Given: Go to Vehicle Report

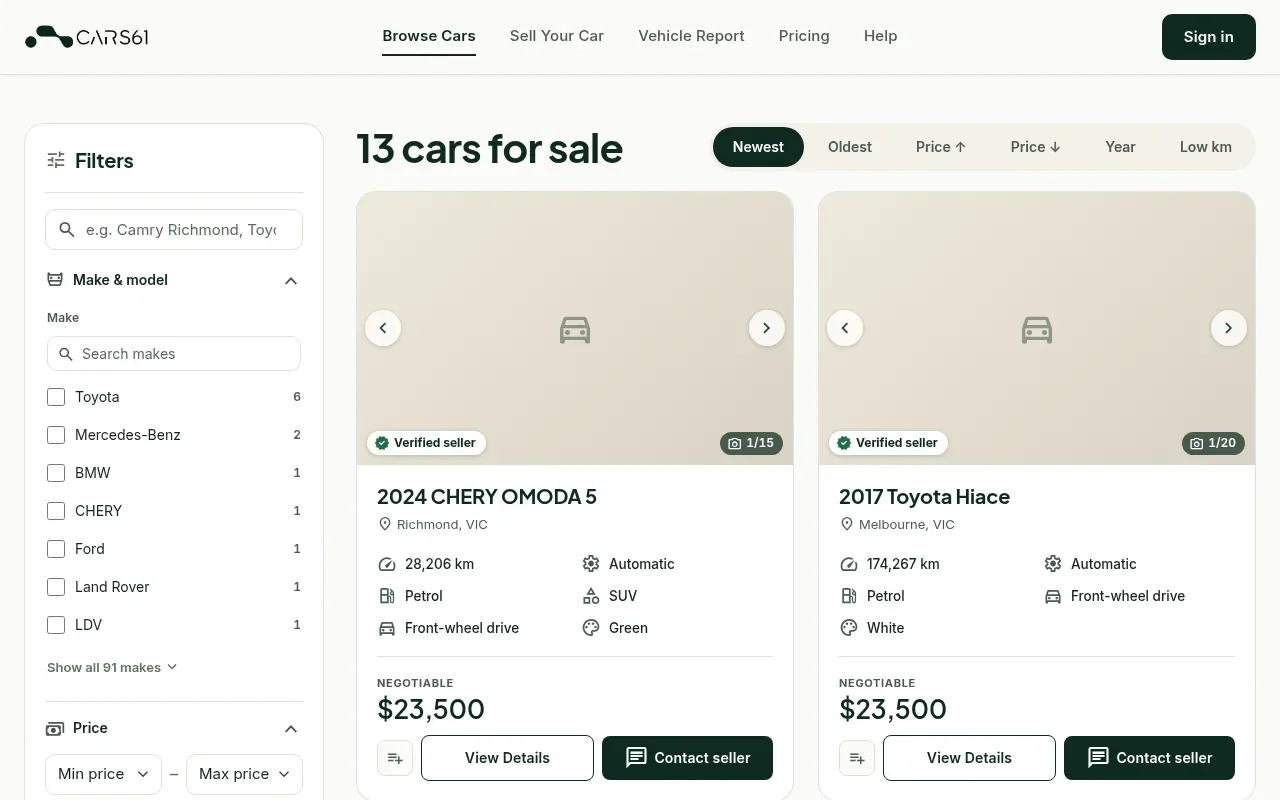Looking at the screenshot, I should [691, 36].
